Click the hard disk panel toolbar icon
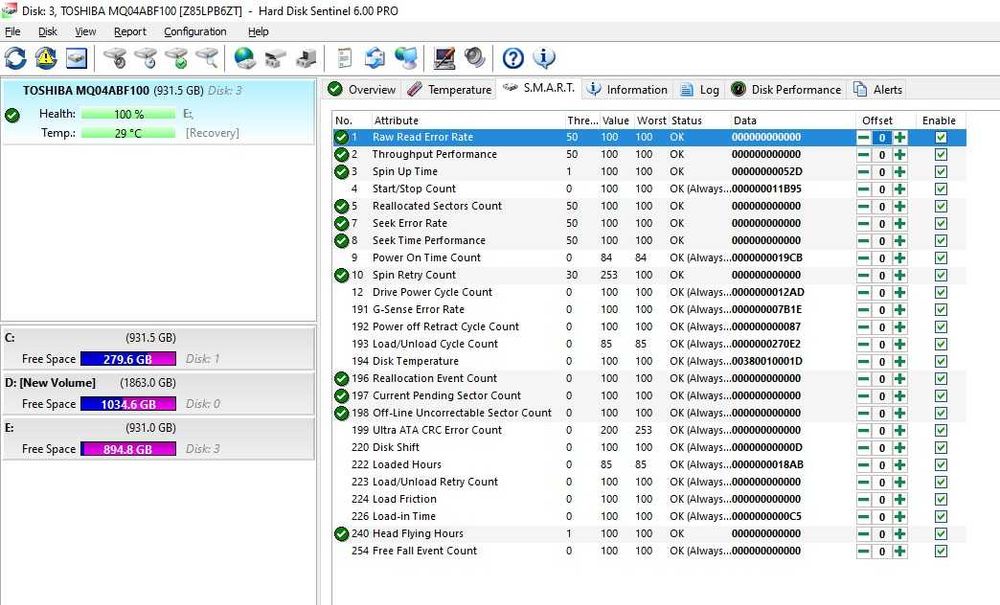The height and width of the screenshot is (605, 1000). pos(77,58)
